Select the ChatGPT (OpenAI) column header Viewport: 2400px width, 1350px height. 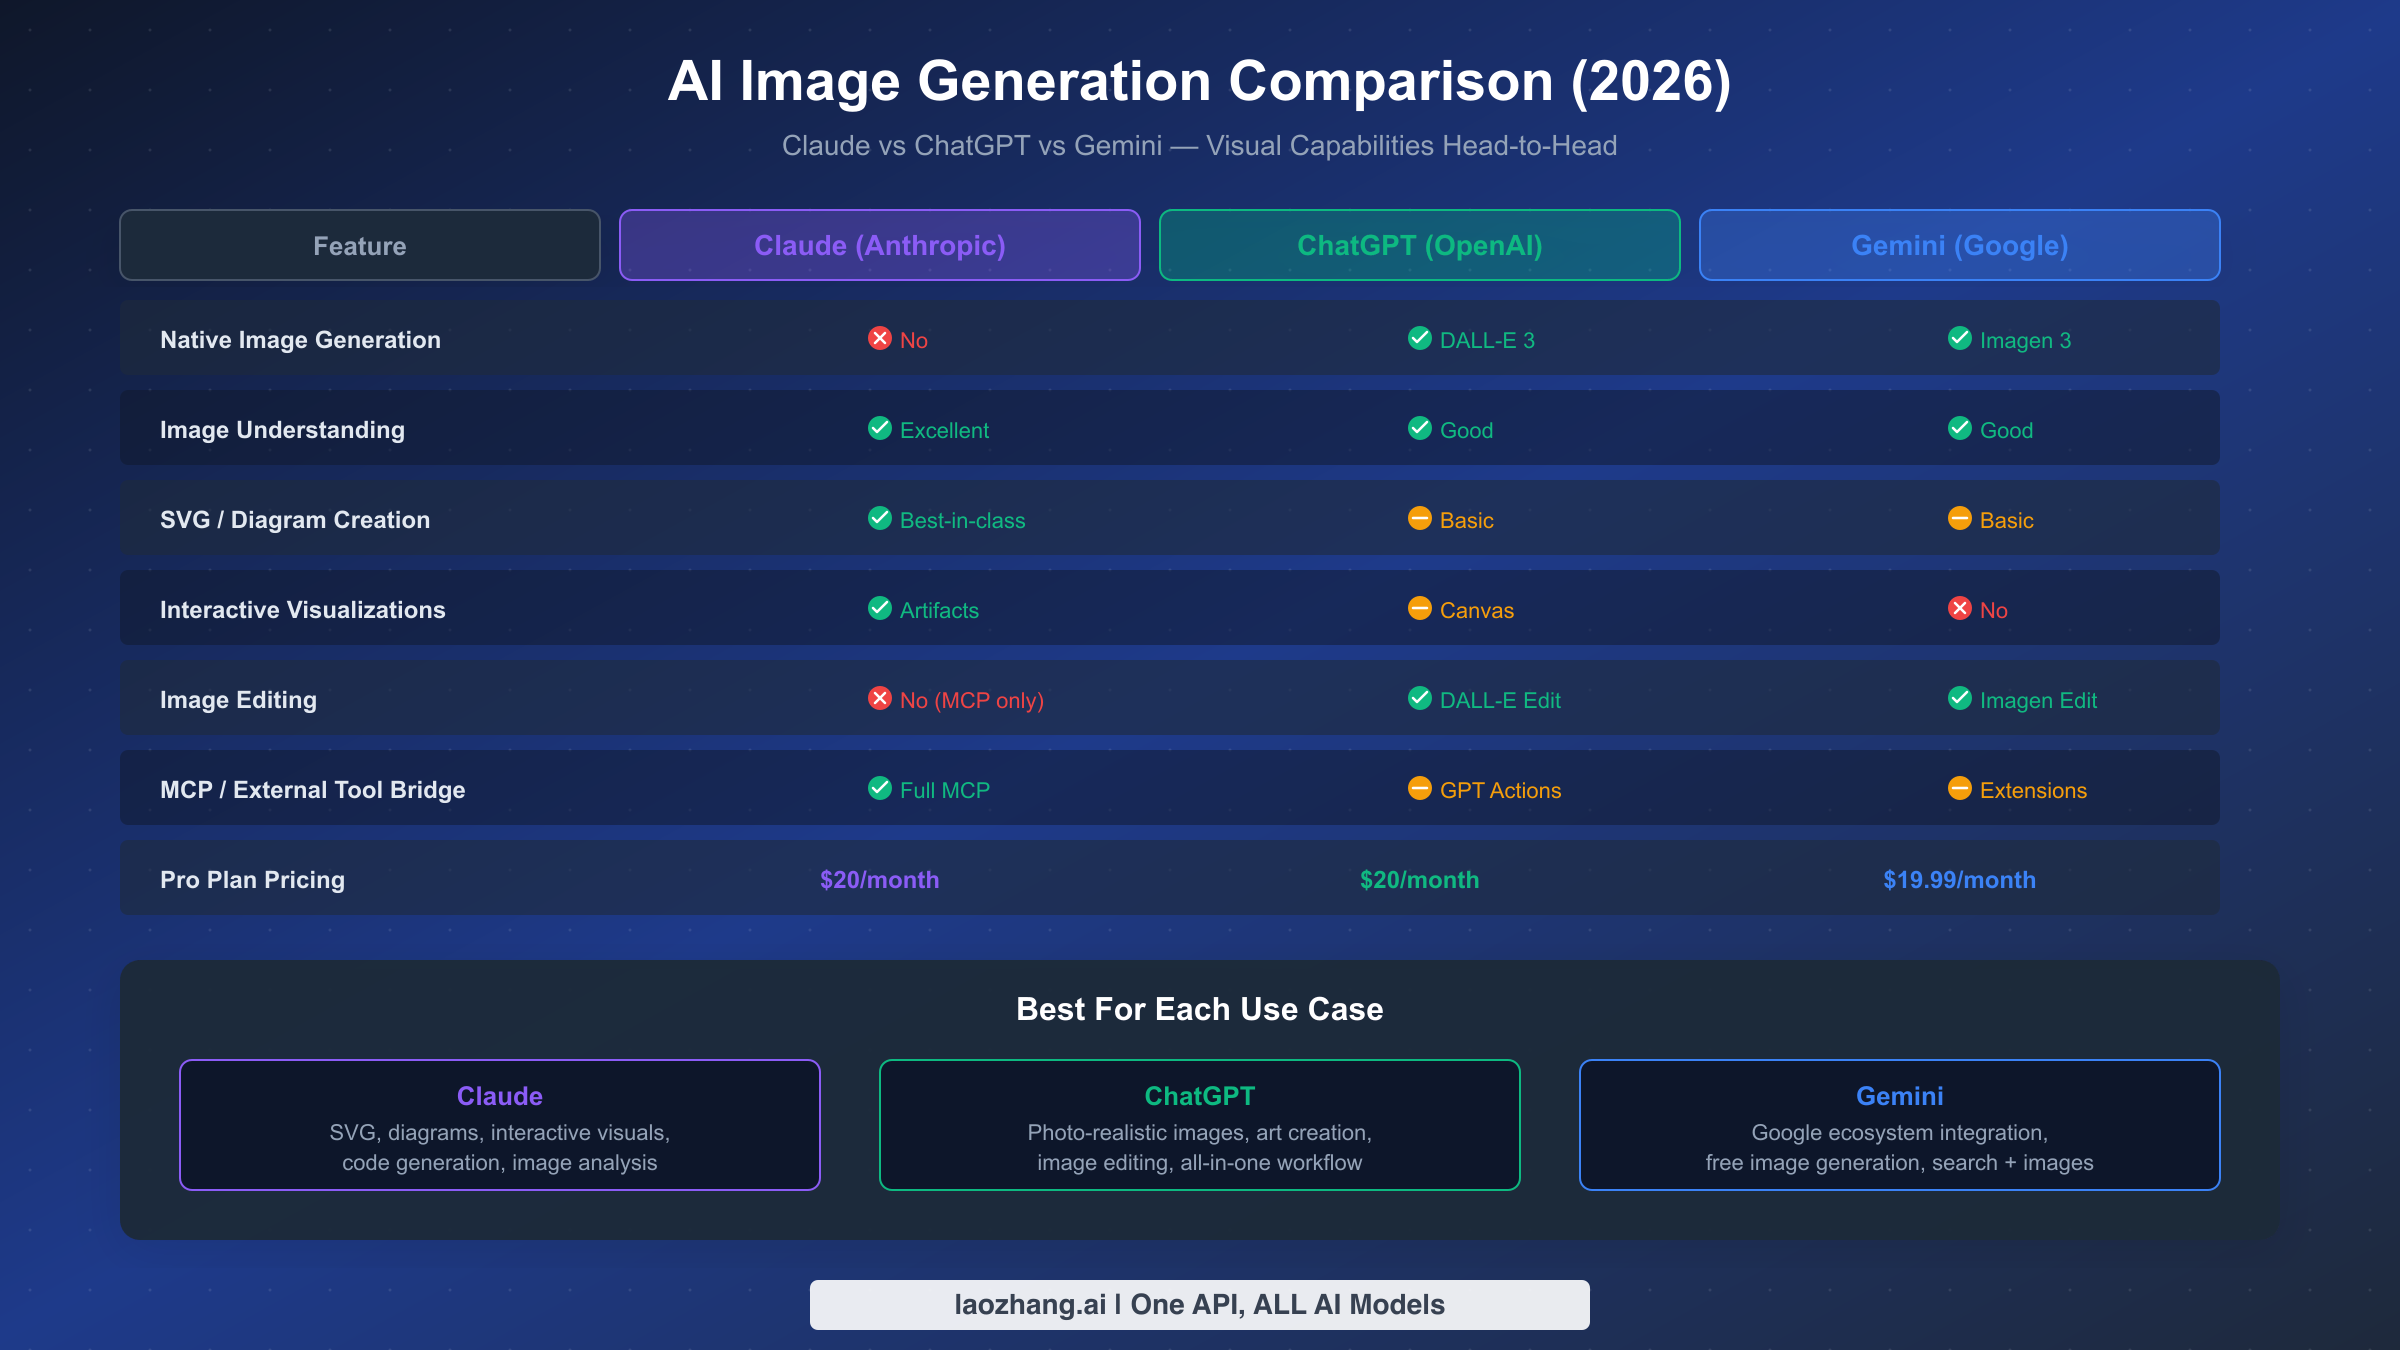[x=1419, y=245]
